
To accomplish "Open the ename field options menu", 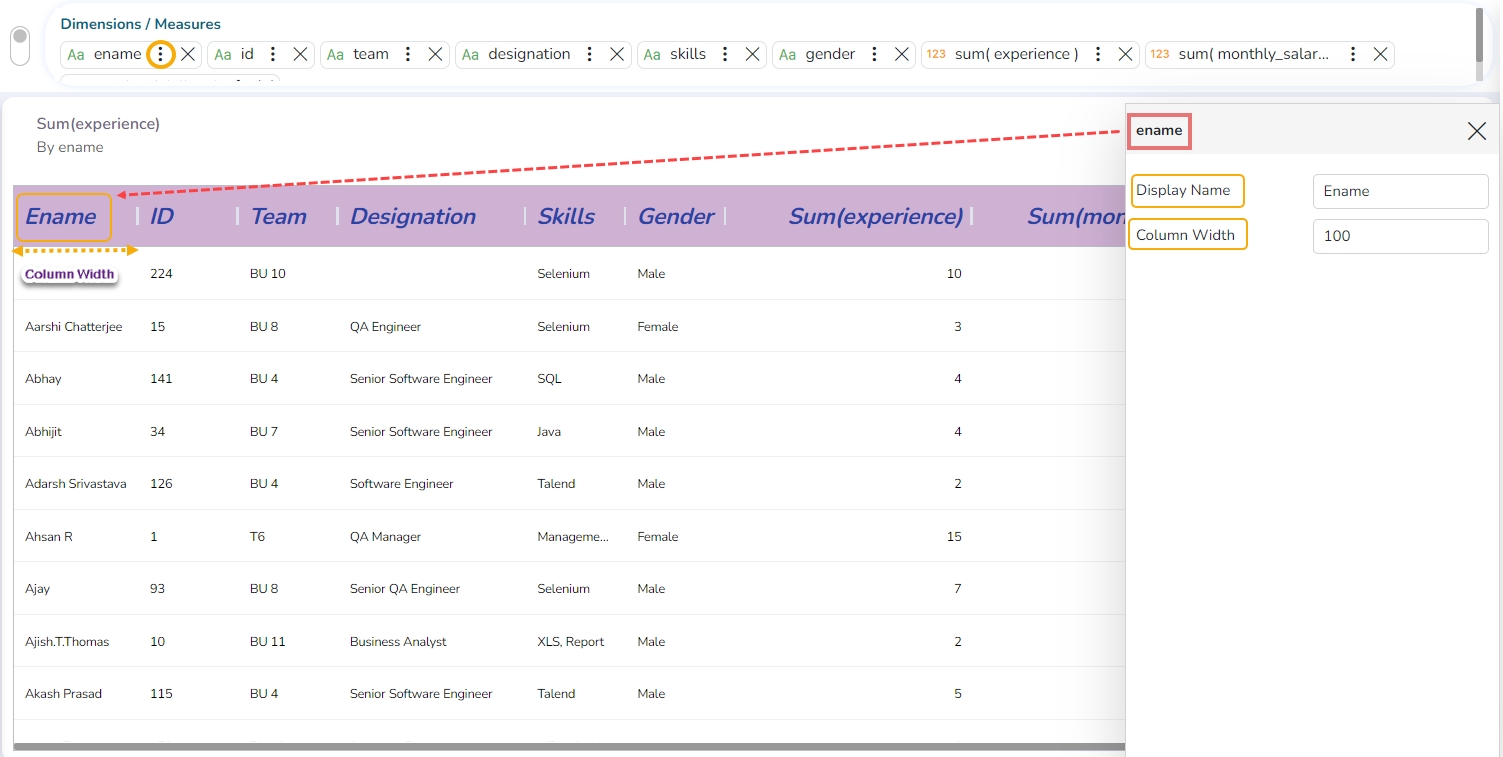I will pyautogui.click(x=160, y=55).
